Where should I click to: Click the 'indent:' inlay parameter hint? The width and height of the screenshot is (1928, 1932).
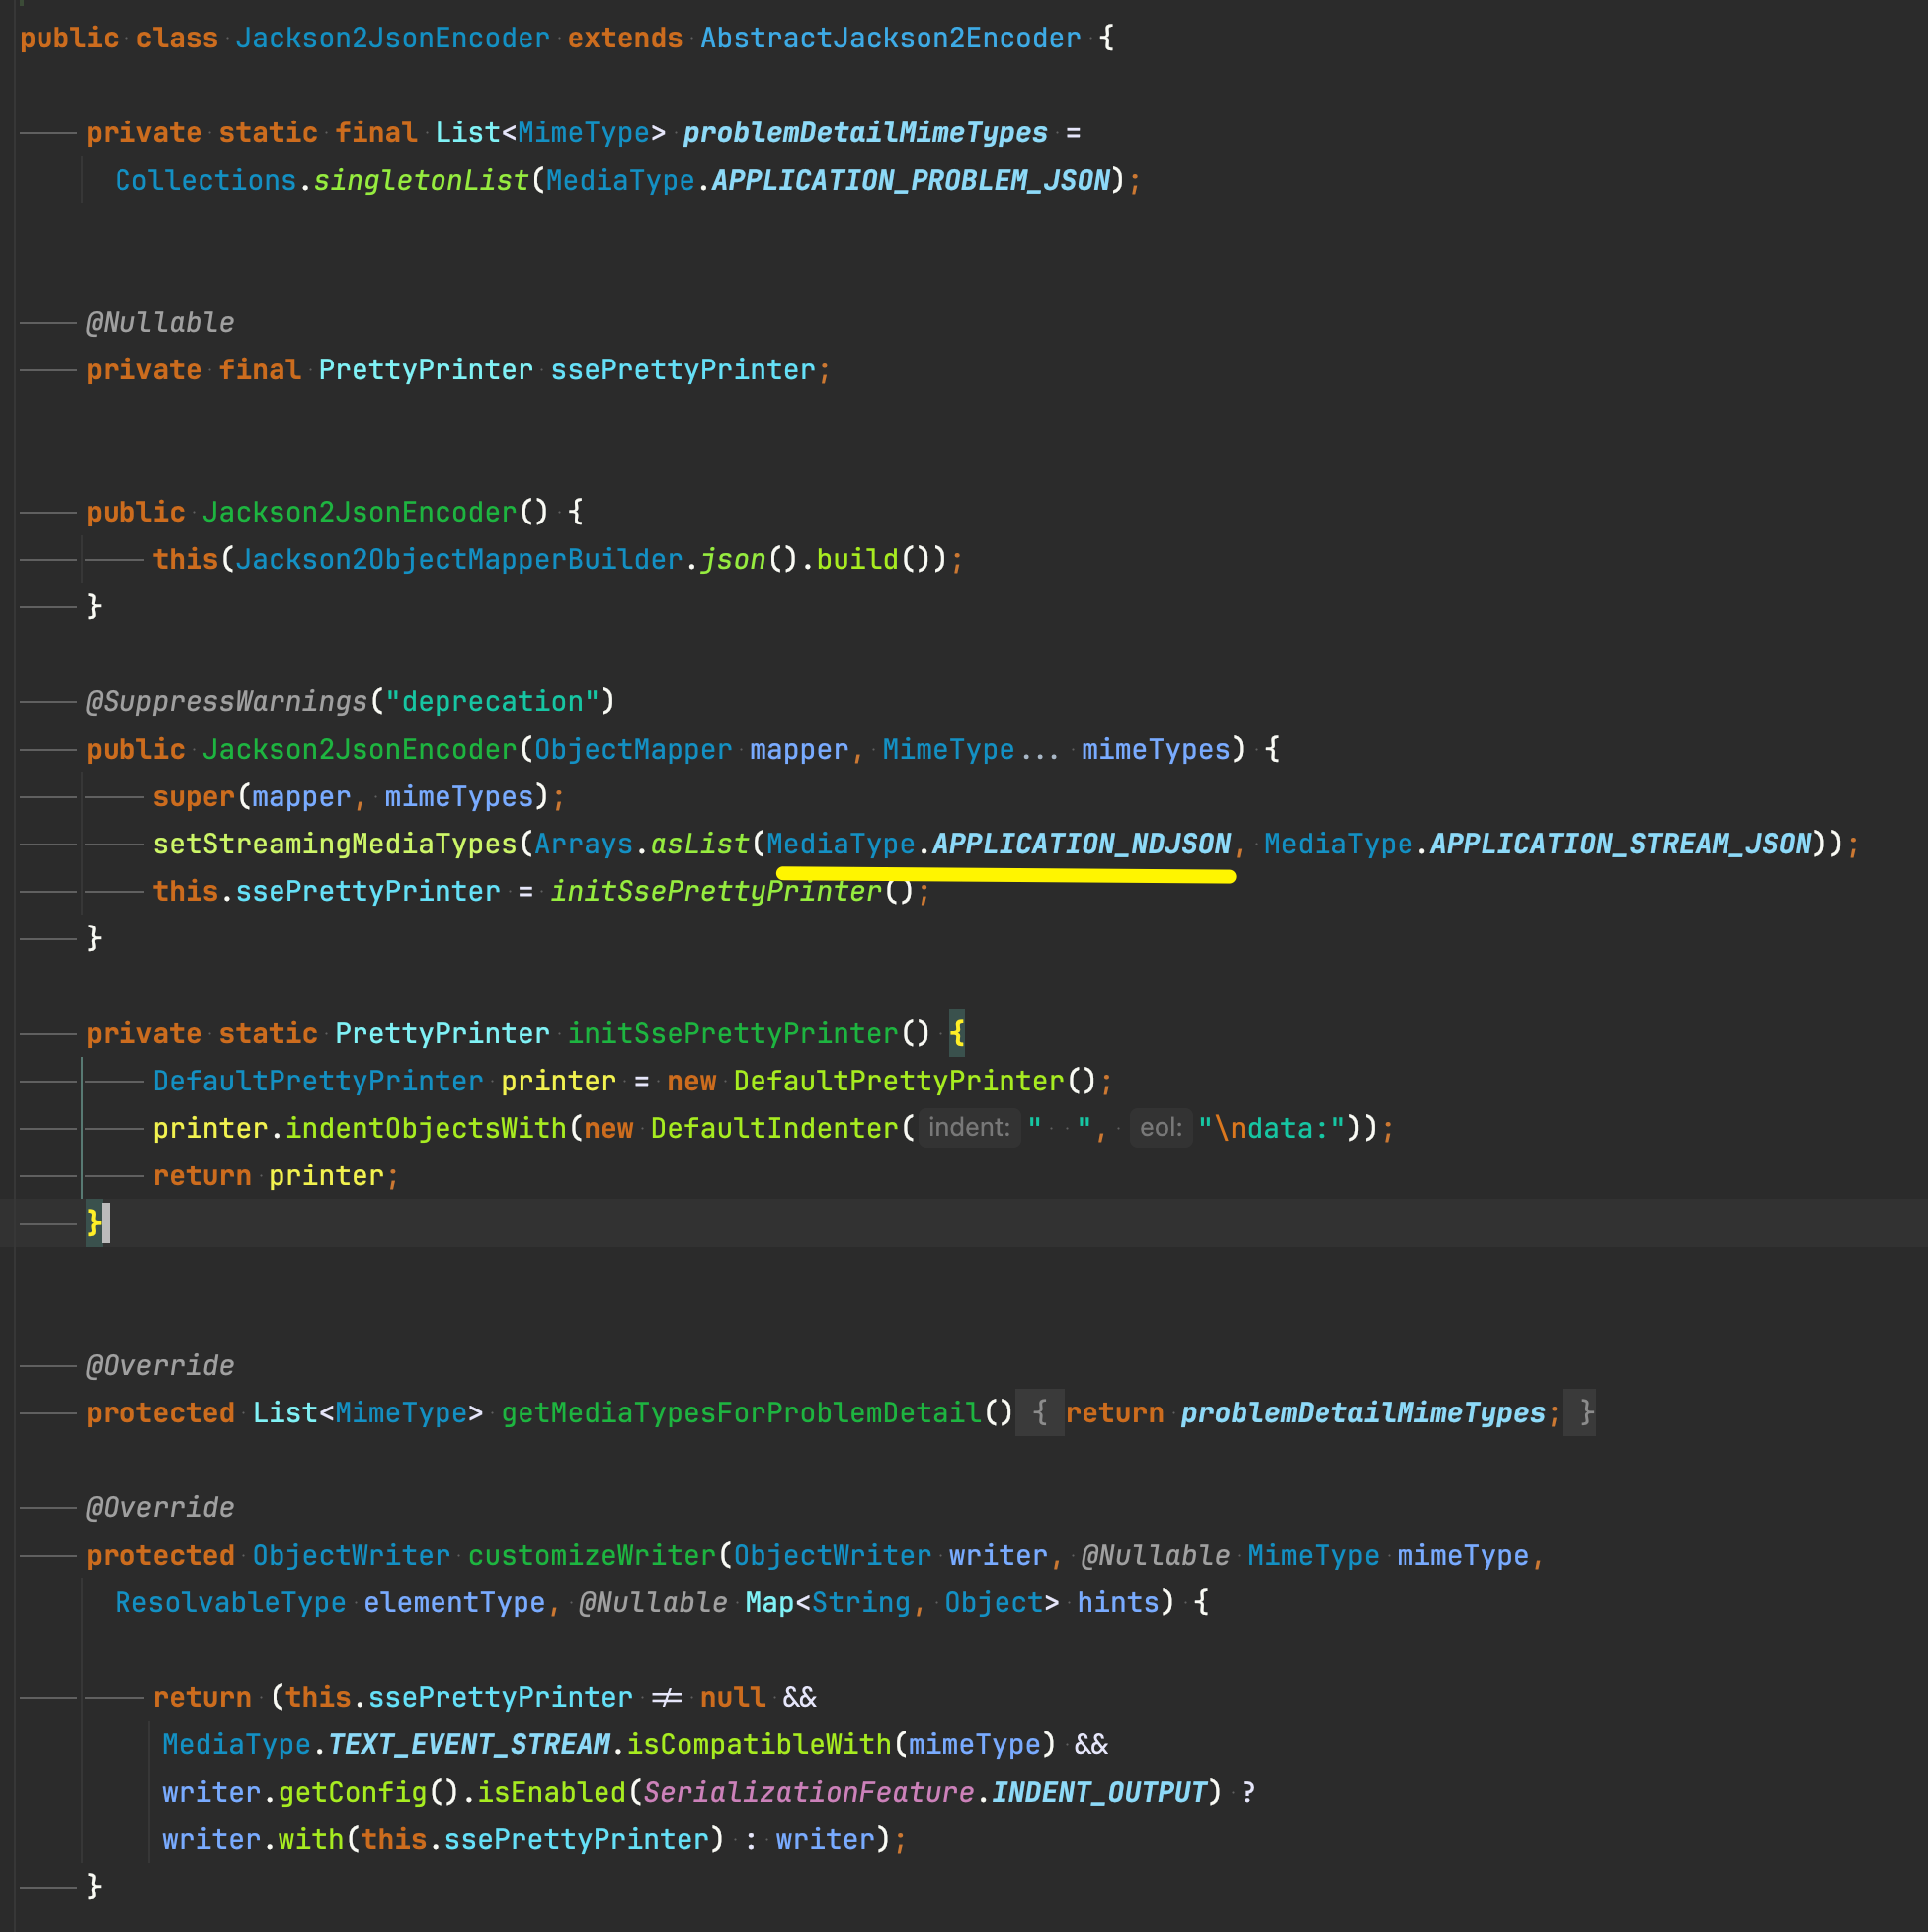(968, 1128)
